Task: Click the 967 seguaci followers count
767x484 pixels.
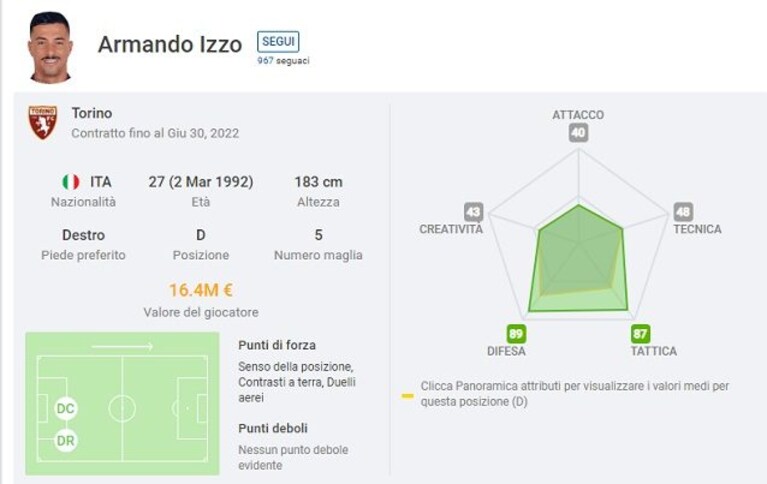Action: pos(283,61)
